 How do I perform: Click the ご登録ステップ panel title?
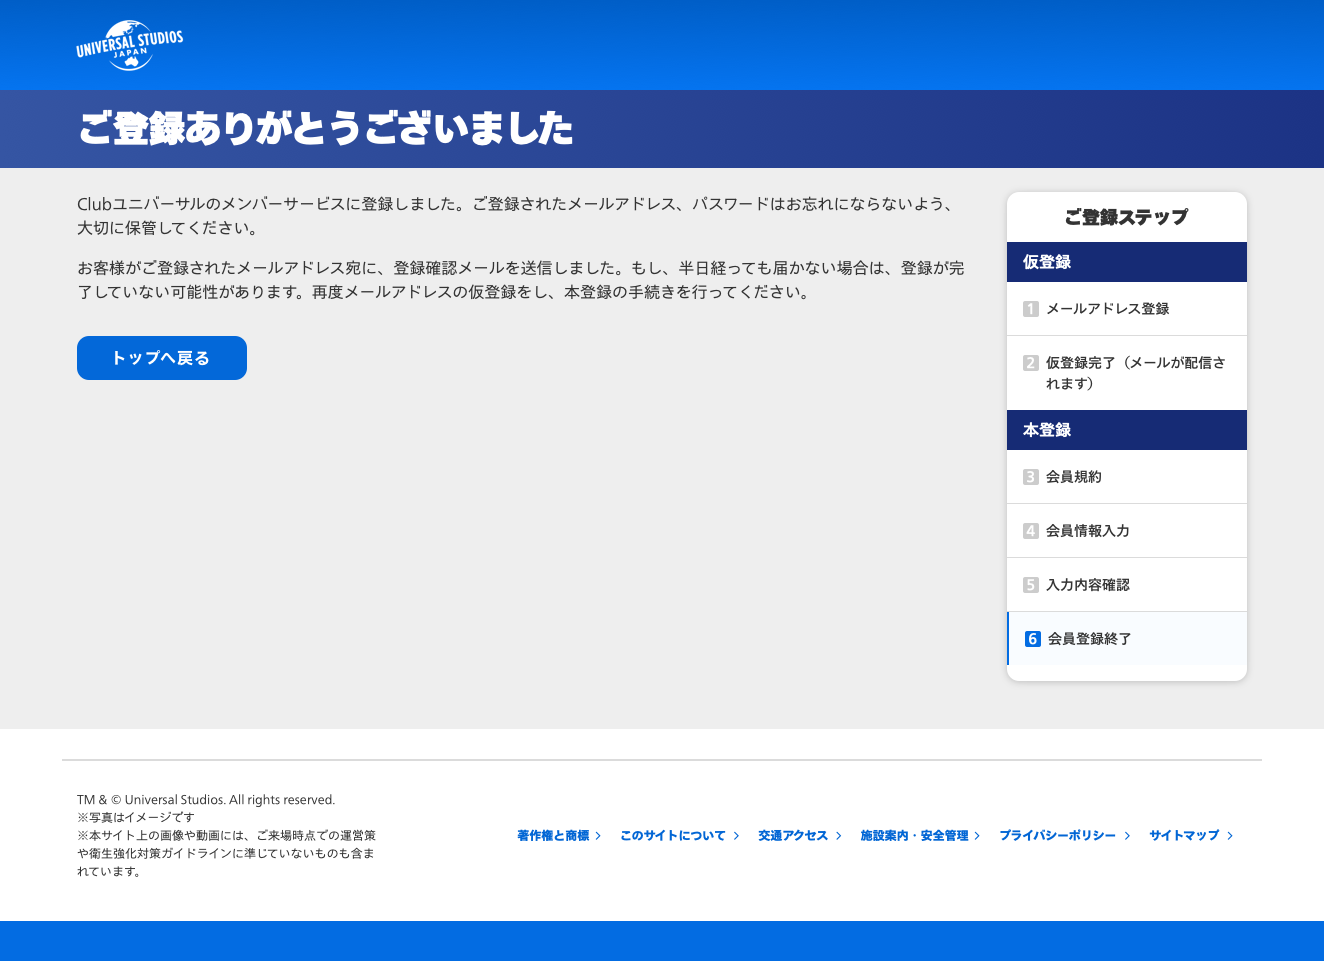click(x=1127, y=217)
